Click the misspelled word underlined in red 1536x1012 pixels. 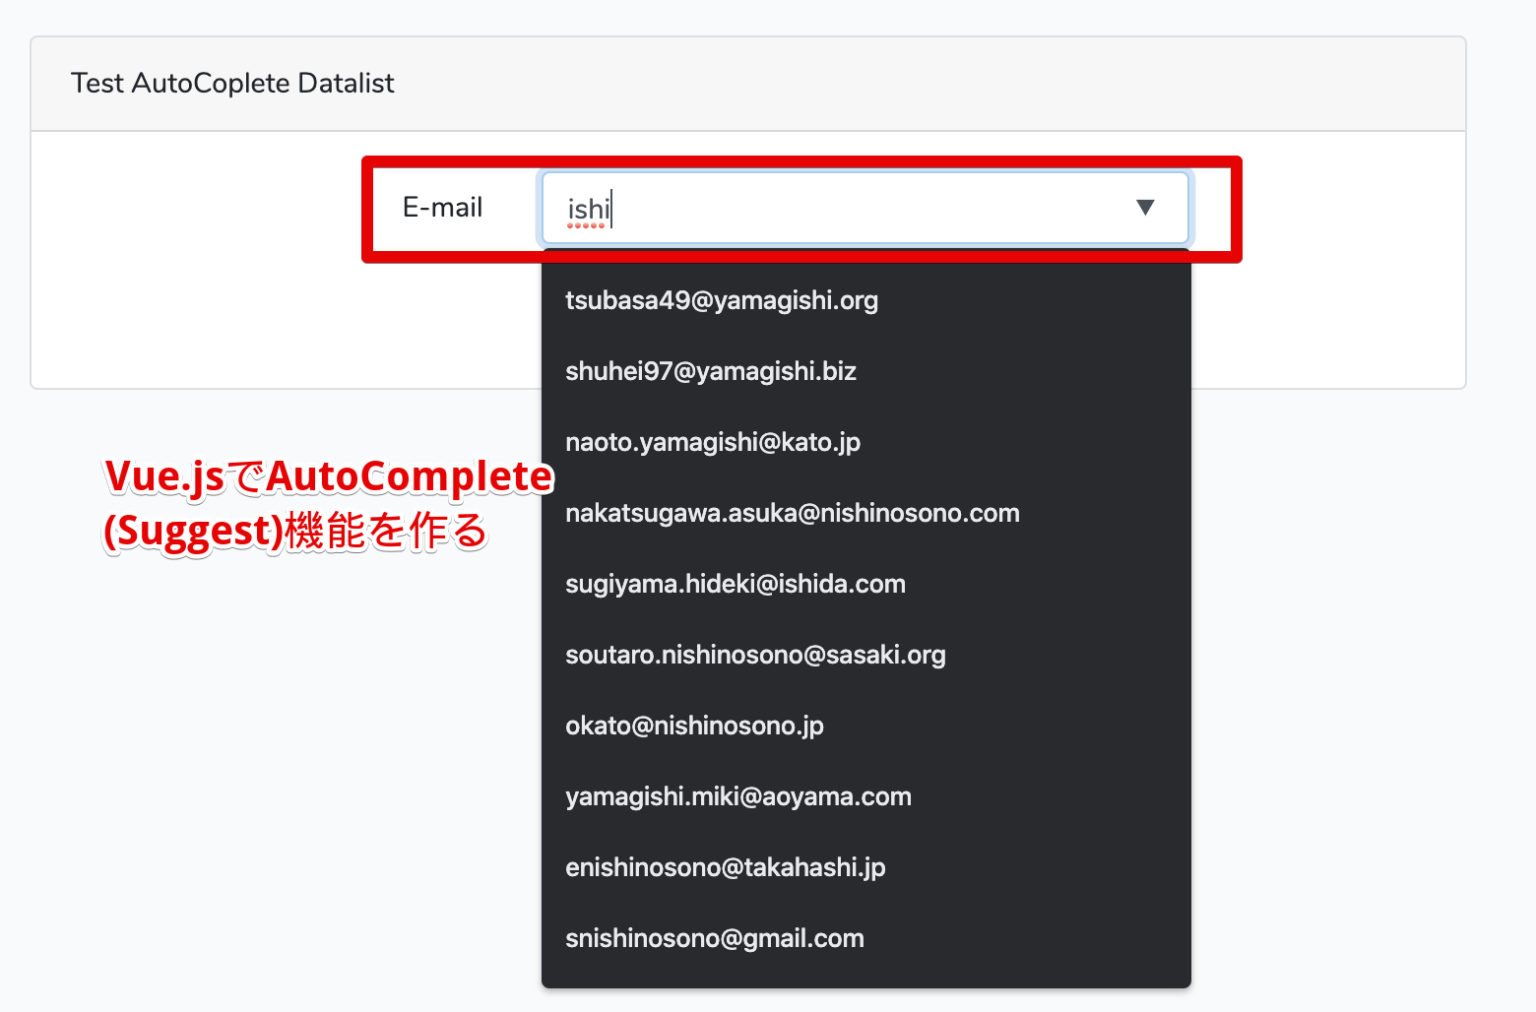click(588, 208)
